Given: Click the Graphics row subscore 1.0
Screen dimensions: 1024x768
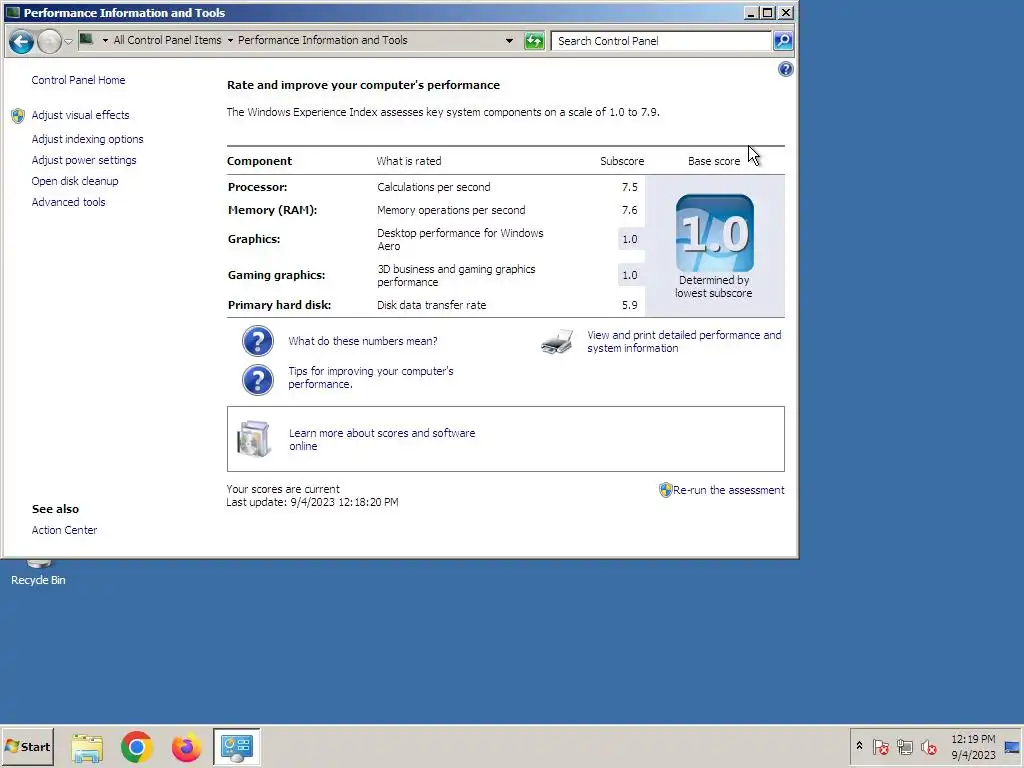Looking at the screenshot, I should pos(630,240).
